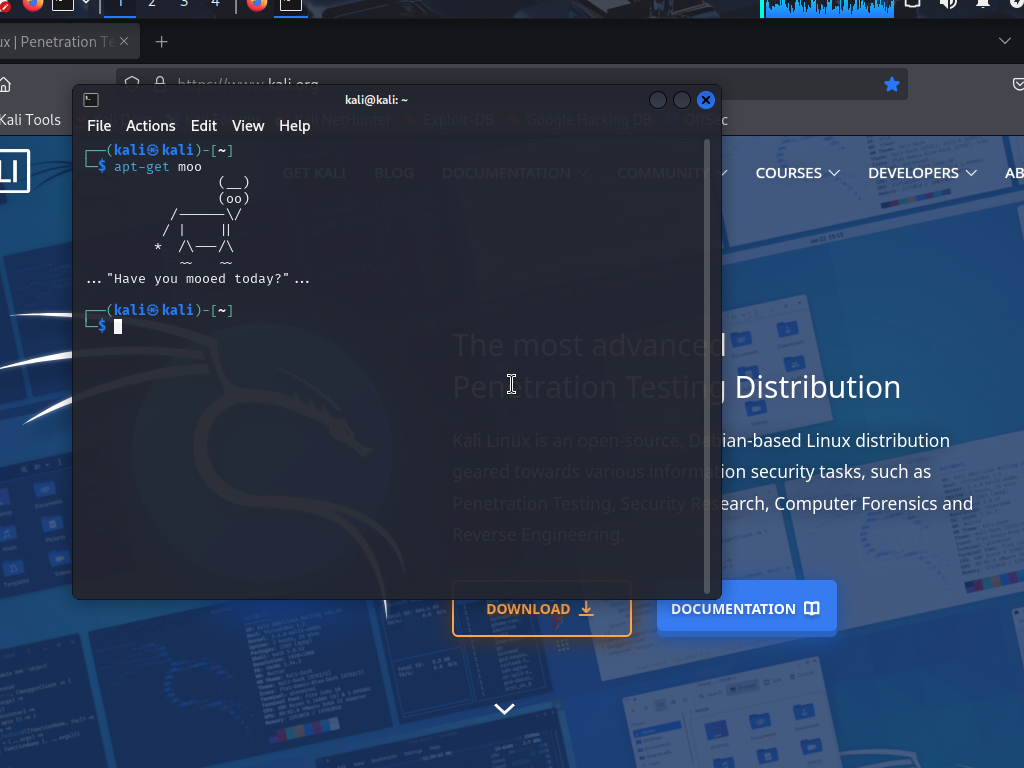Minimize the kali@kali terminal window
Screen dimensions: 1024x768
click(658, 100)
